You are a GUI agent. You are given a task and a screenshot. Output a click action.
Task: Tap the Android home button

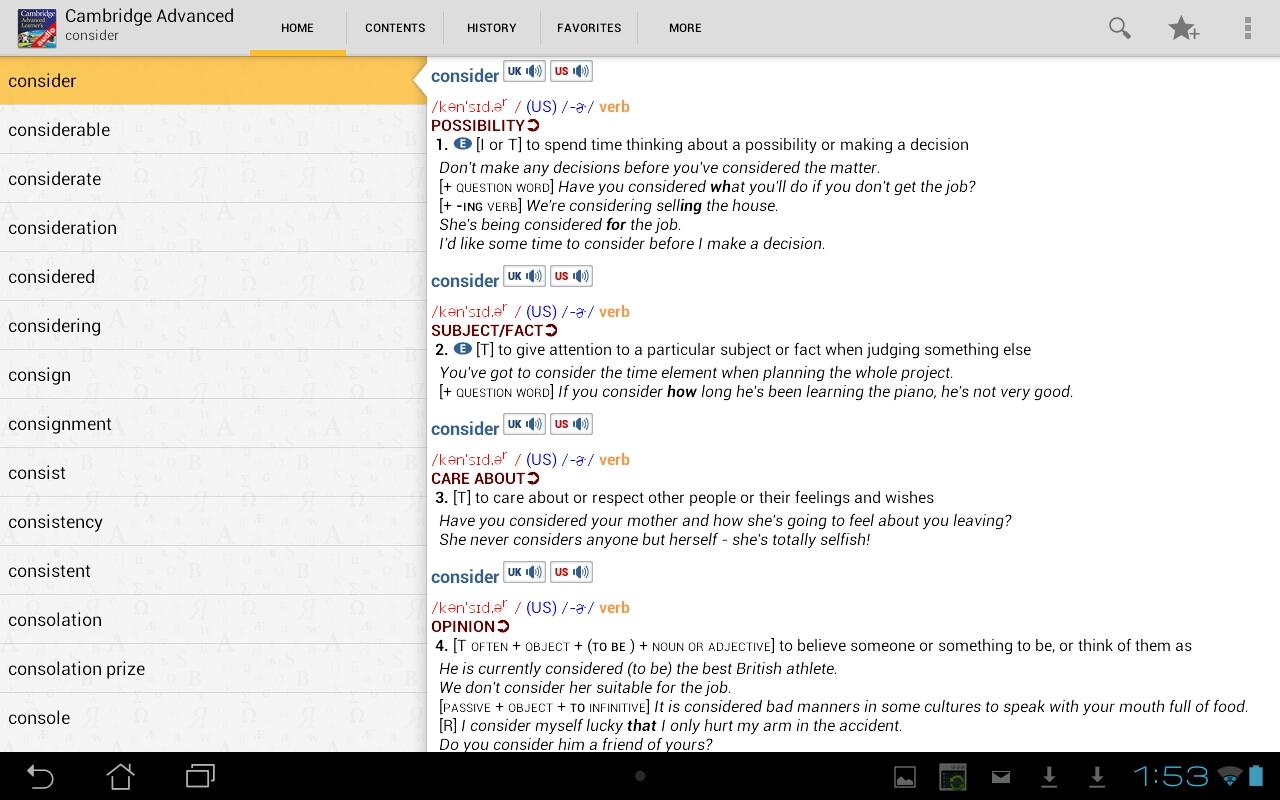[x=121, y=776]
